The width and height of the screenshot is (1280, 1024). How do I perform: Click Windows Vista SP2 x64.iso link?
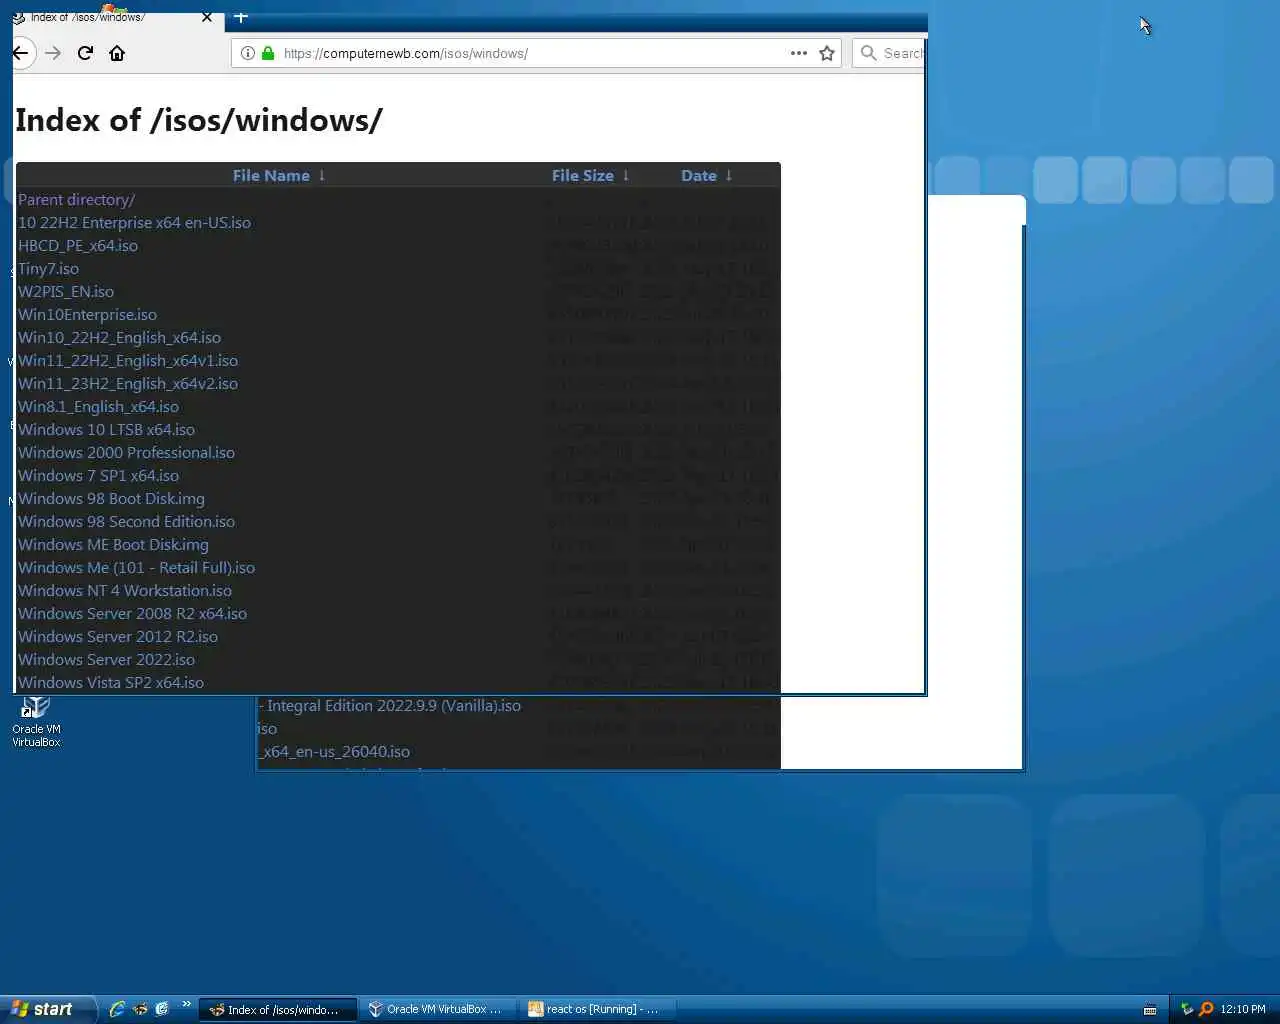111,683
